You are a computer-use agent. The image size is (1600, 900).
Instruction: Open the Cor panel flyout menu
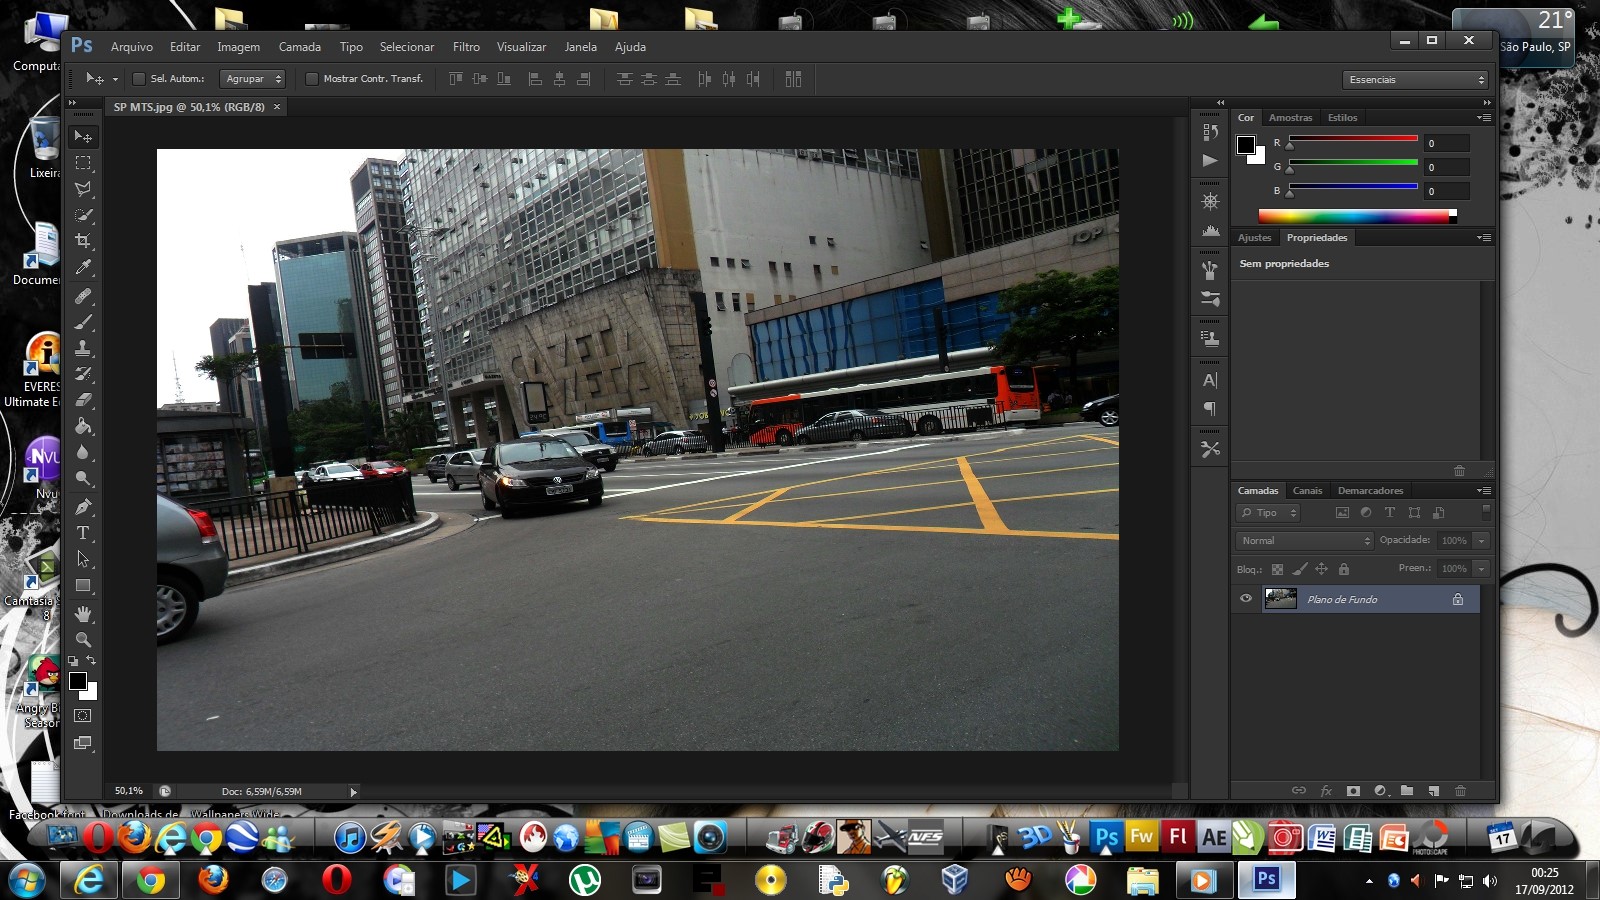coord(1484,118)
